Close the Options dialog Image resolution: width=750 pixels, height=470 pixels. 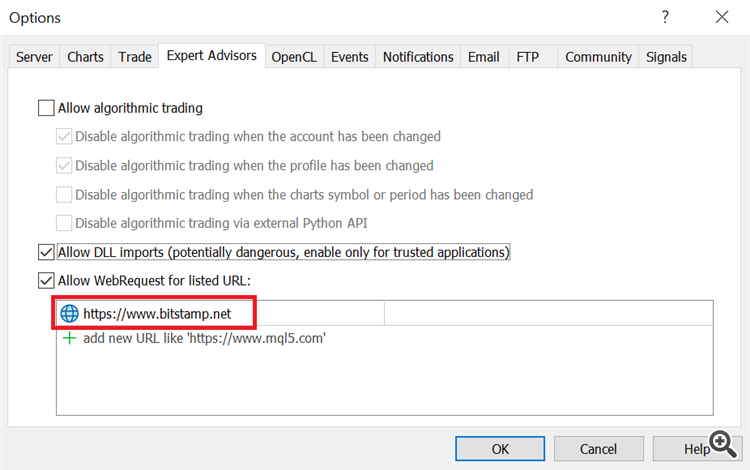coord(722,17)
